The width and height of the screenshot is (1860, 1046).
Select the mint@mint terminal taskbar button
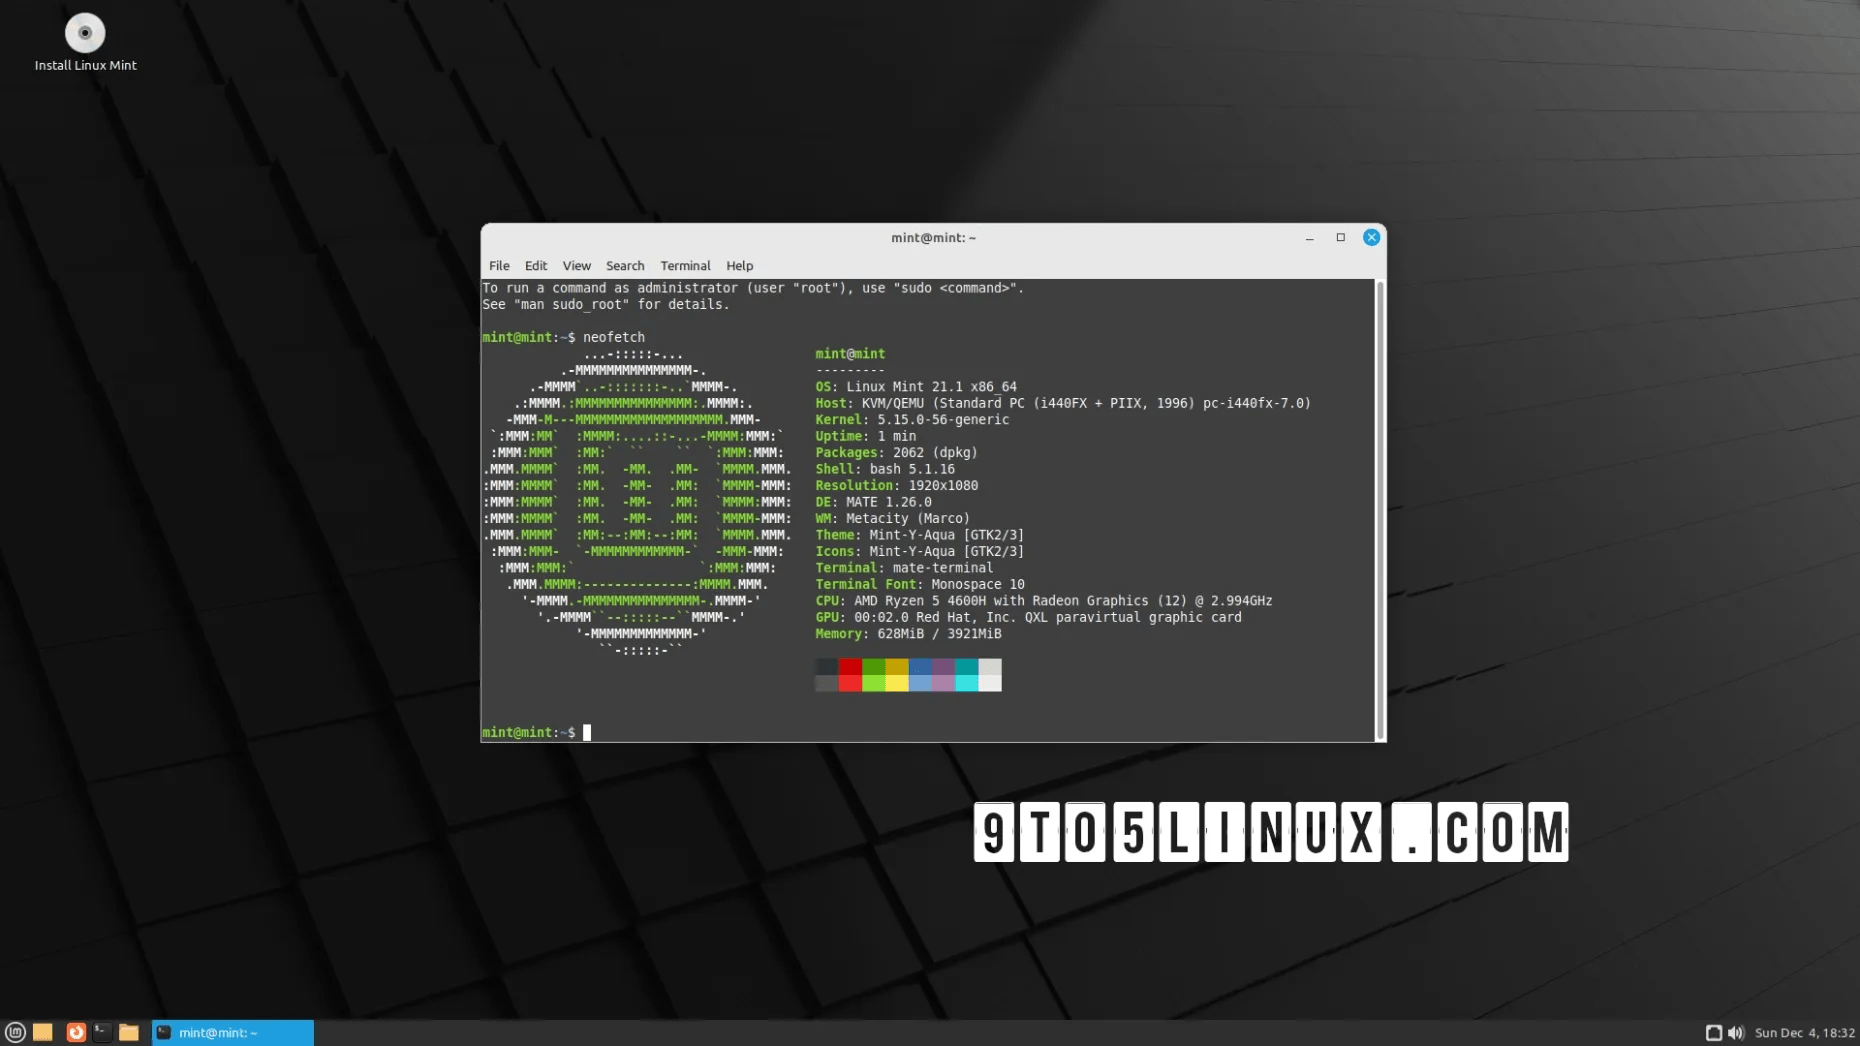pos(232,1032)
